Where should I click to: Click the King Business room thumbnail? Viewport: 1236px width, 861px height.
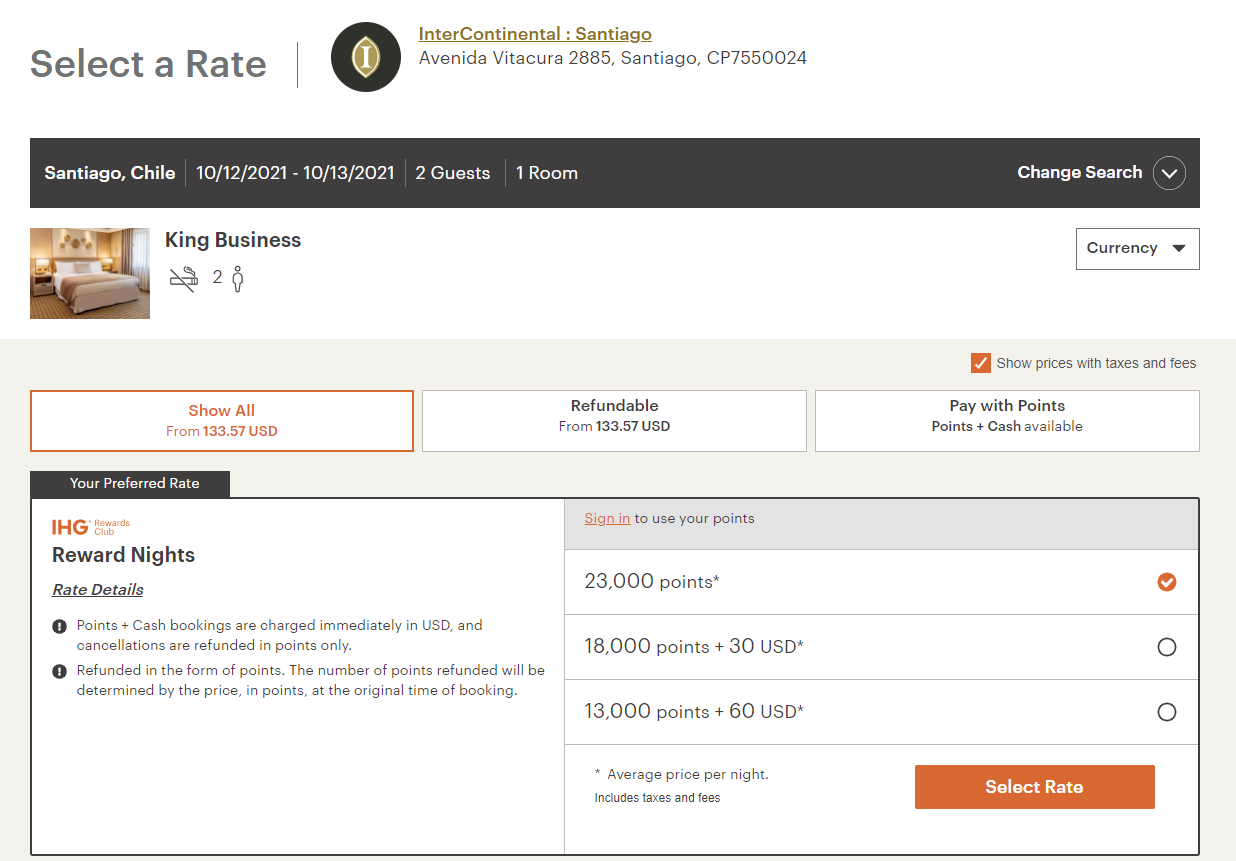[90, 273]
